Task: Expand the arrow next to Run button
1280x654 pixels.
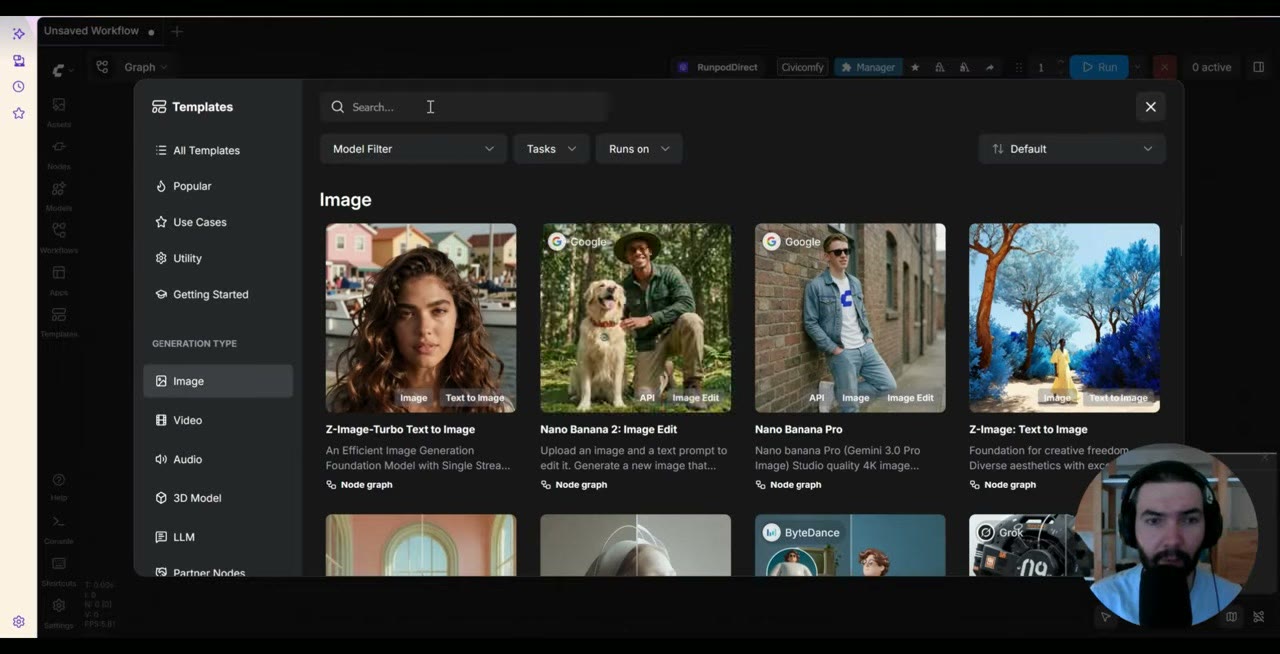Action: (1137, 67)
